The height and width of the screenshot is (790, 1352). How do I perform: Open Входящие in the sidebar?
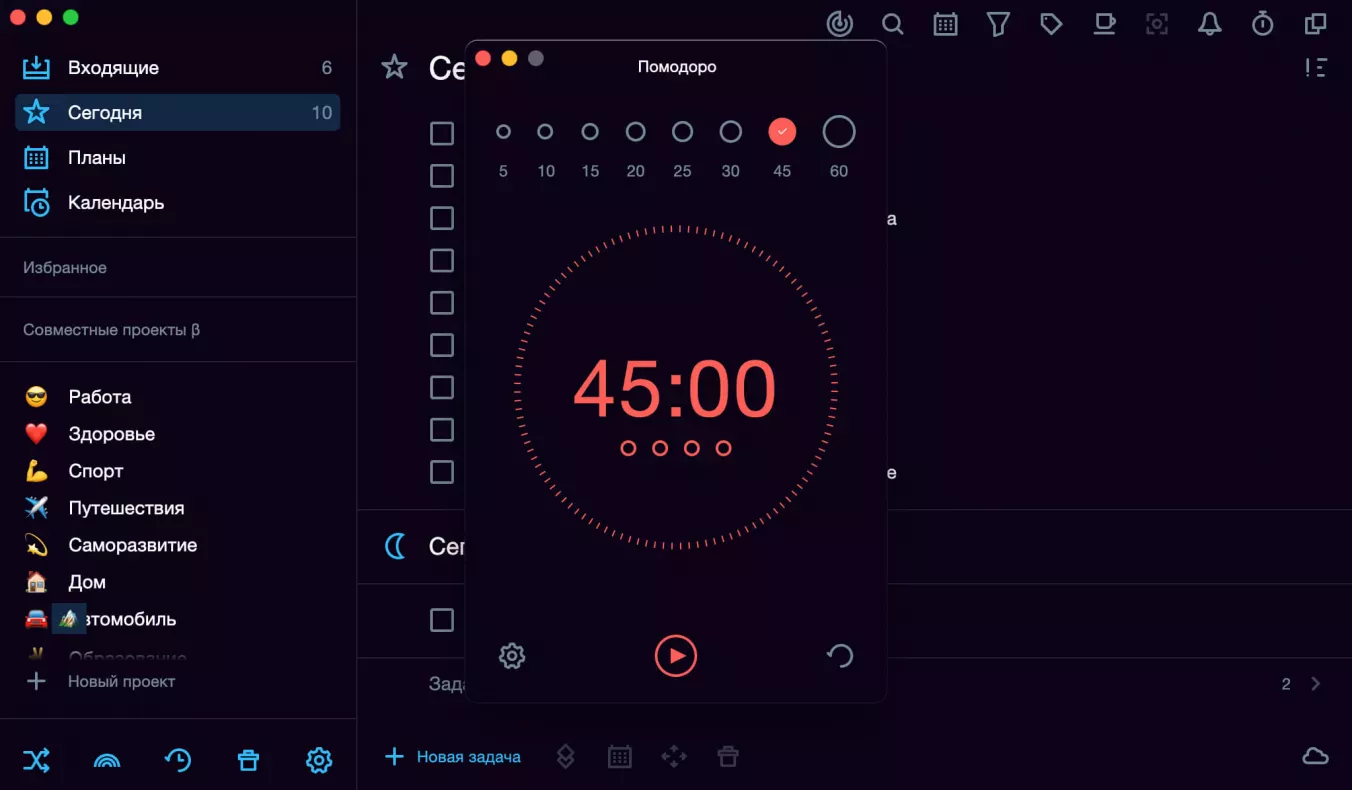click(178, 68)
